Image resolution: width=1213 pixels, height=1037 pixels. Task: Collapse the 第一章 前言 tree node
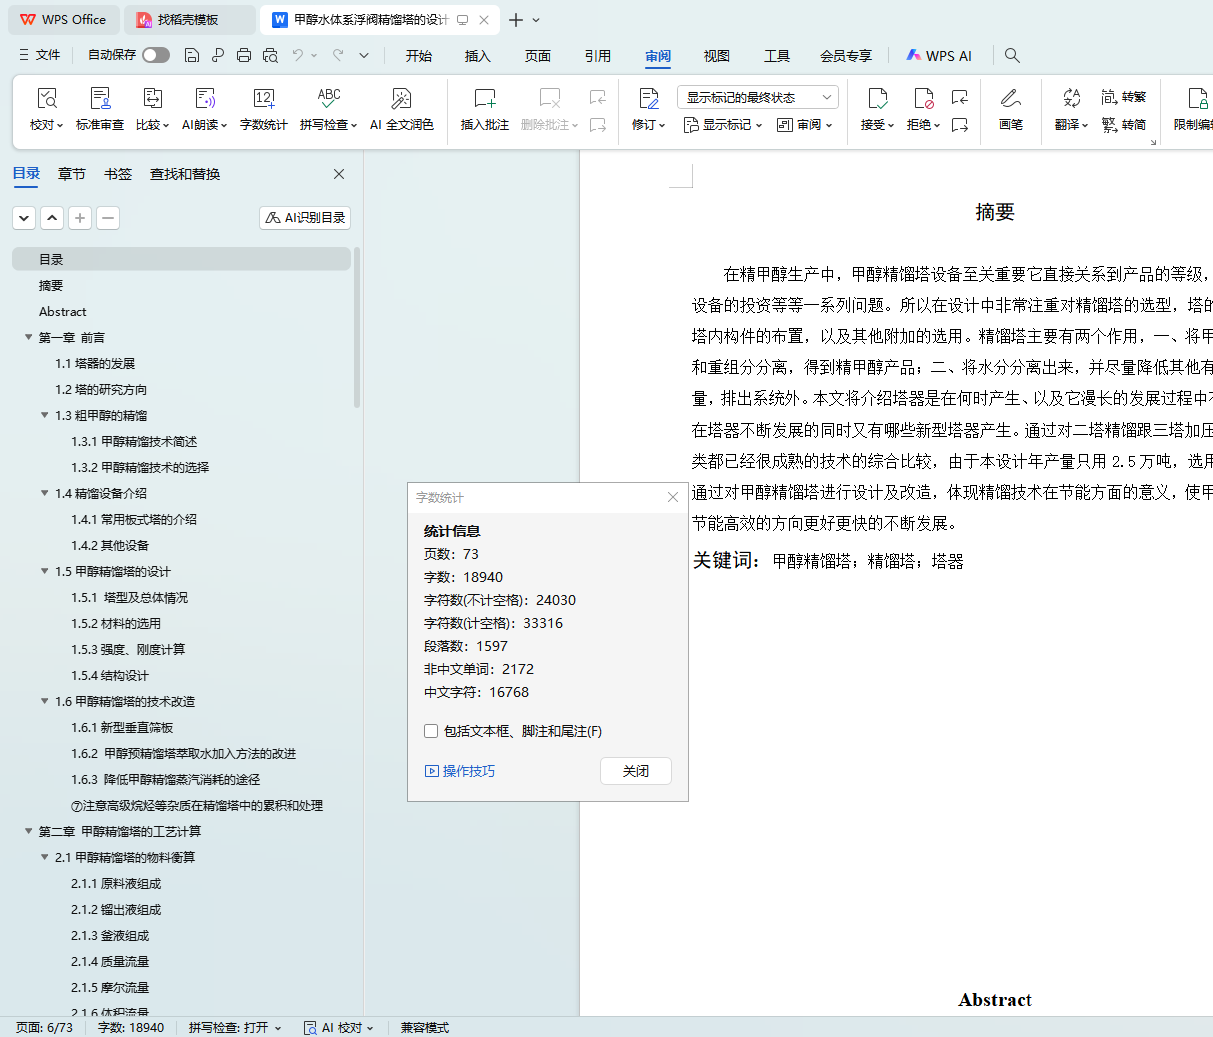coord(29,338)
